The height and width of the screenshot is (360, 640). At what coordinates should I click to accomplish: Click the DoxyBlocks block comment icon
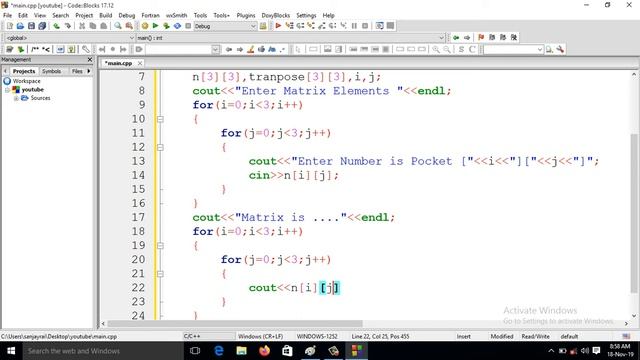(x=35, y=49)
